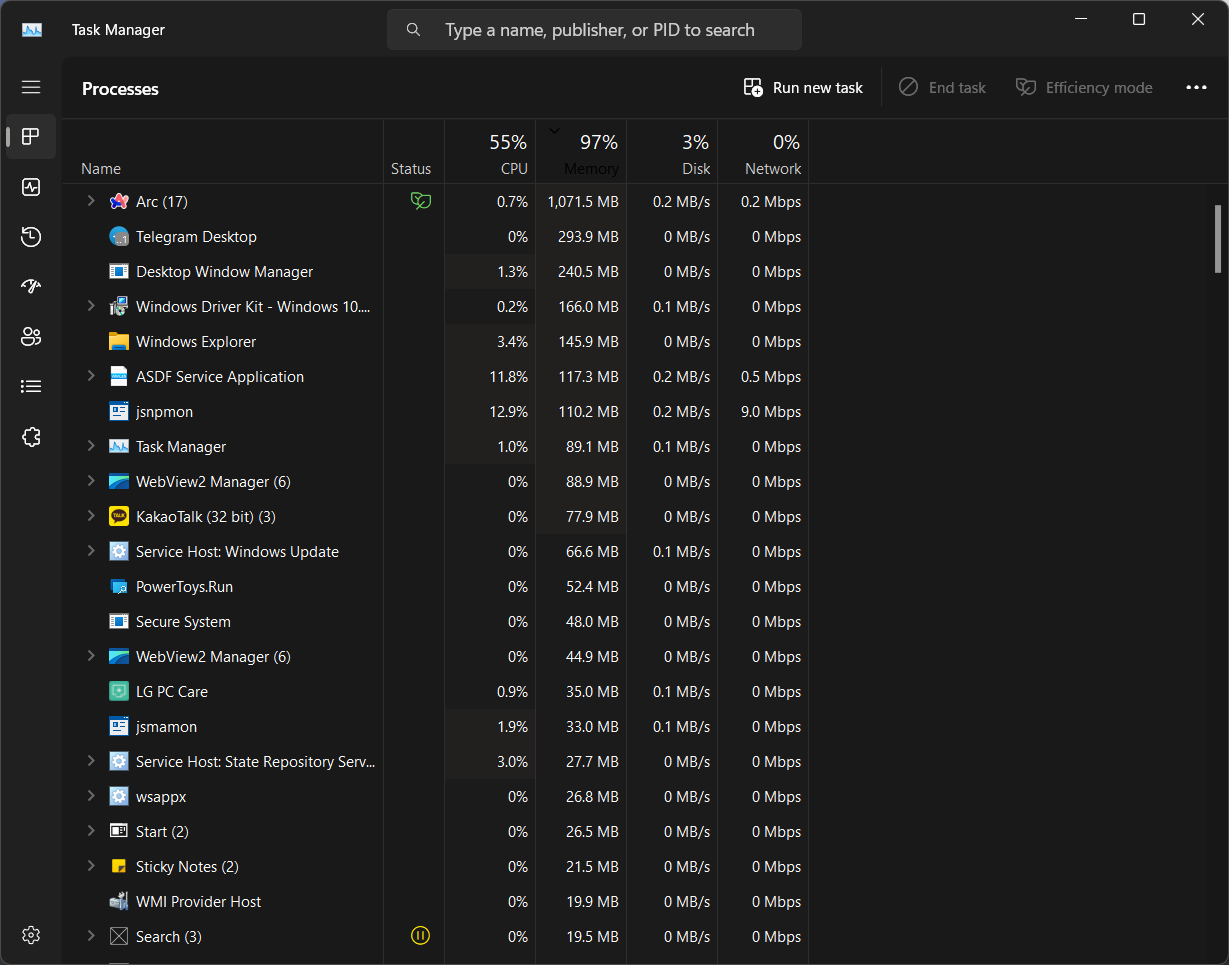The image size is (1229, 965).
Task: Click the ASDF Service Application icon
Action: tap(119, 376)
